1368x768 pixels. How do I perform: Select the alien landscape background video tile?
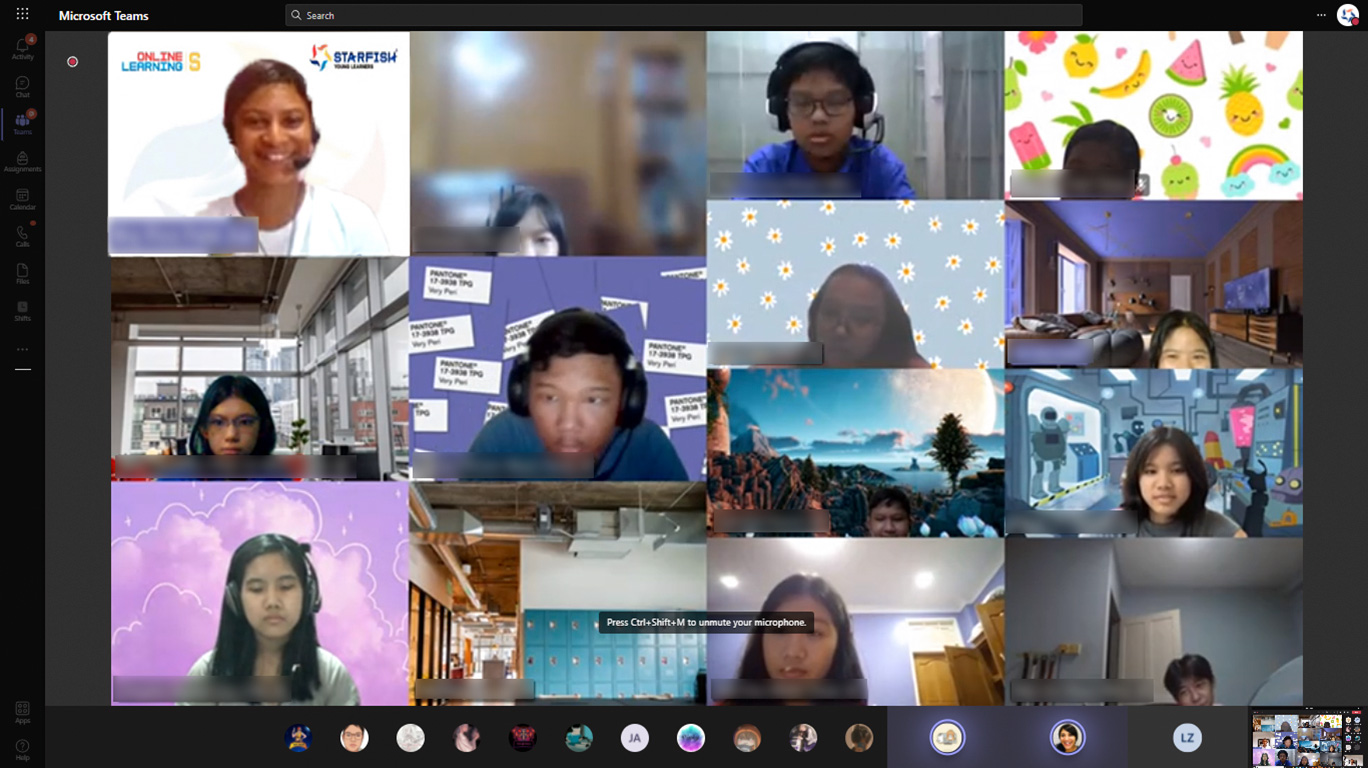855,453
